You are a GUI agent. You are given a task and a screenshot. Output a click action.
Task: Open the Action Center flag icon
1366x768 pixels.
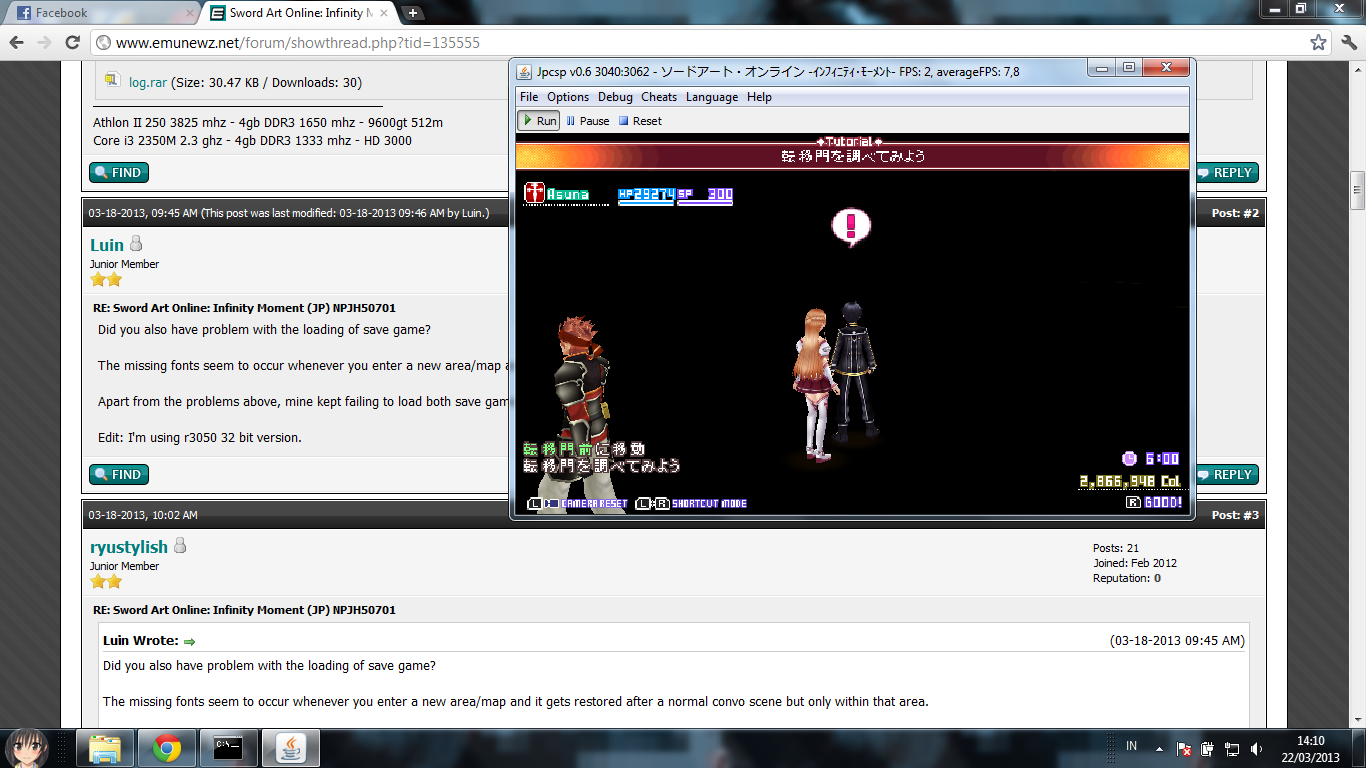[1183, 748]
